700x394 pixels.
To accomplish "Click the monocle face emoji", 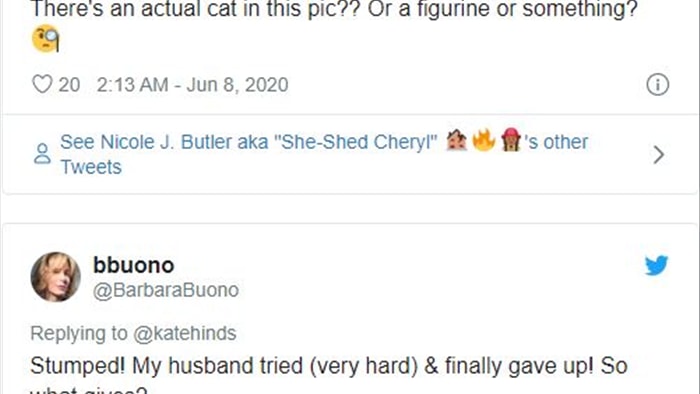I will click(x=46, y=39).
